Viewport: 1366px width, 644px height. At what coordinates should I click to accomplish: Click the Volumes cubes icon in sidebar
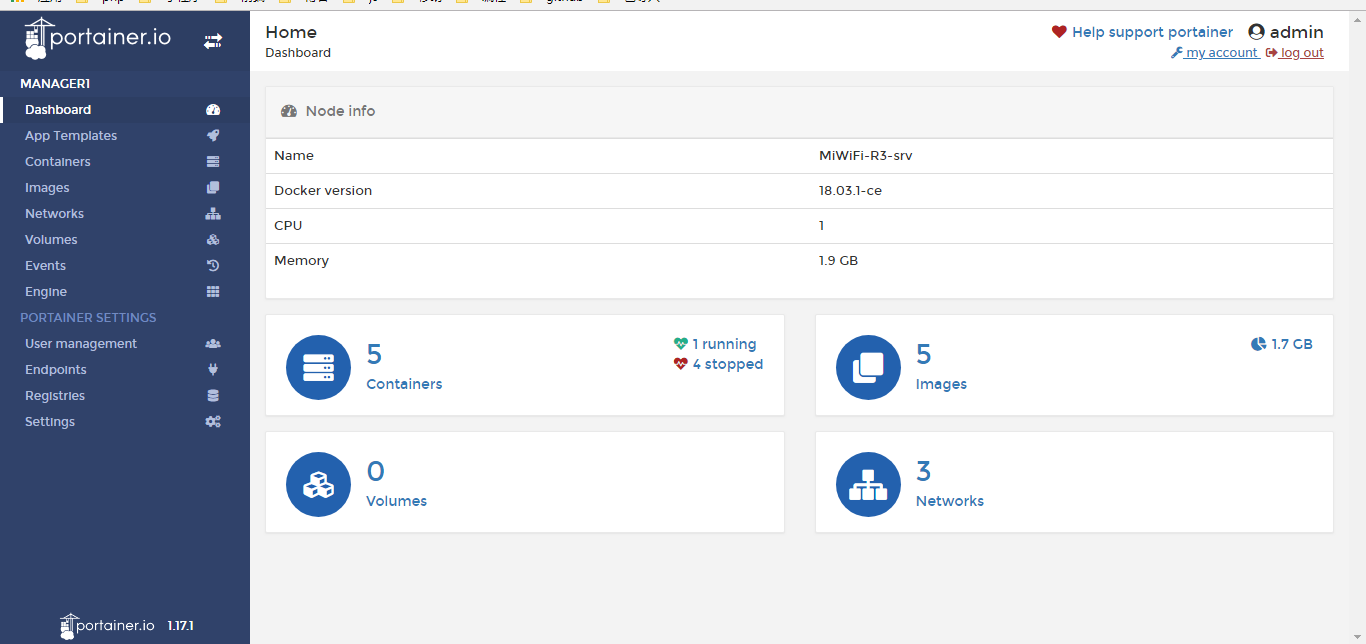pos(212,239)
